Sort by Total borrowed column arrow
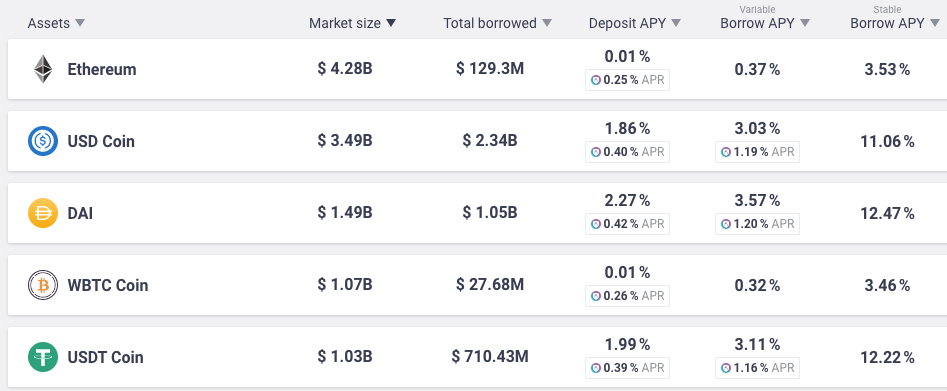947x391 pixels. pyautogui.click(x=547, y=23)
